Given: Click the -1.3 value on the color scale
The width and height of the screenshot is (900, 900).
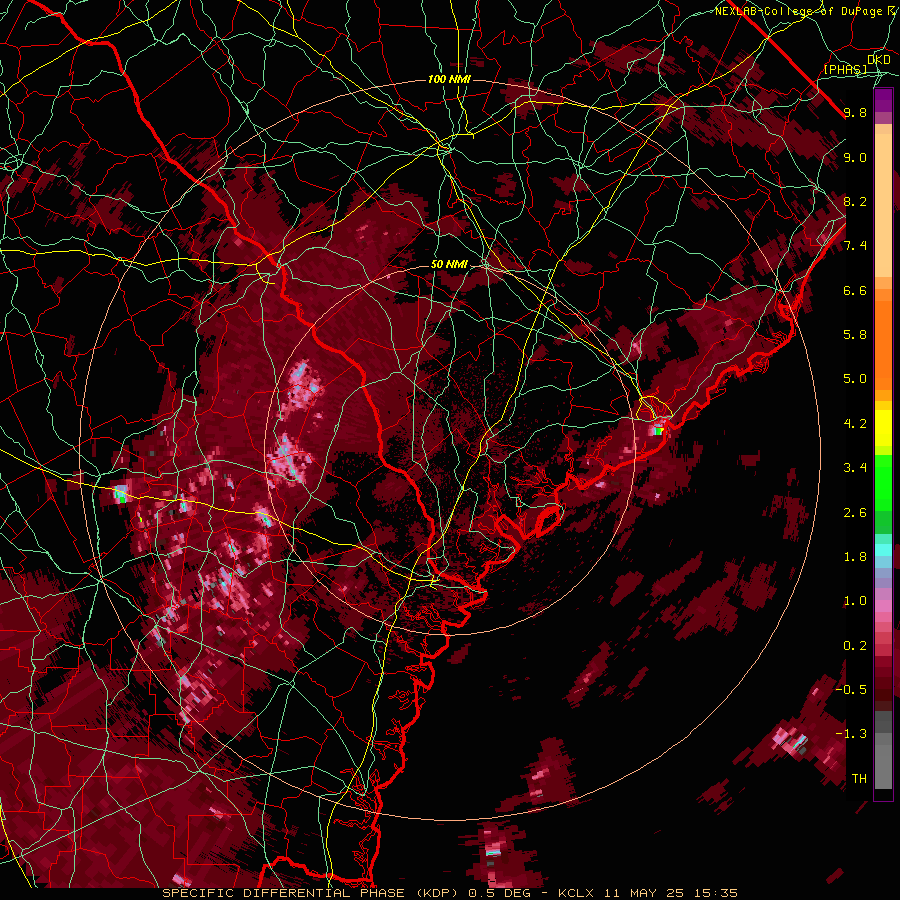Looking at the screenshot, I should coord(851,734).
